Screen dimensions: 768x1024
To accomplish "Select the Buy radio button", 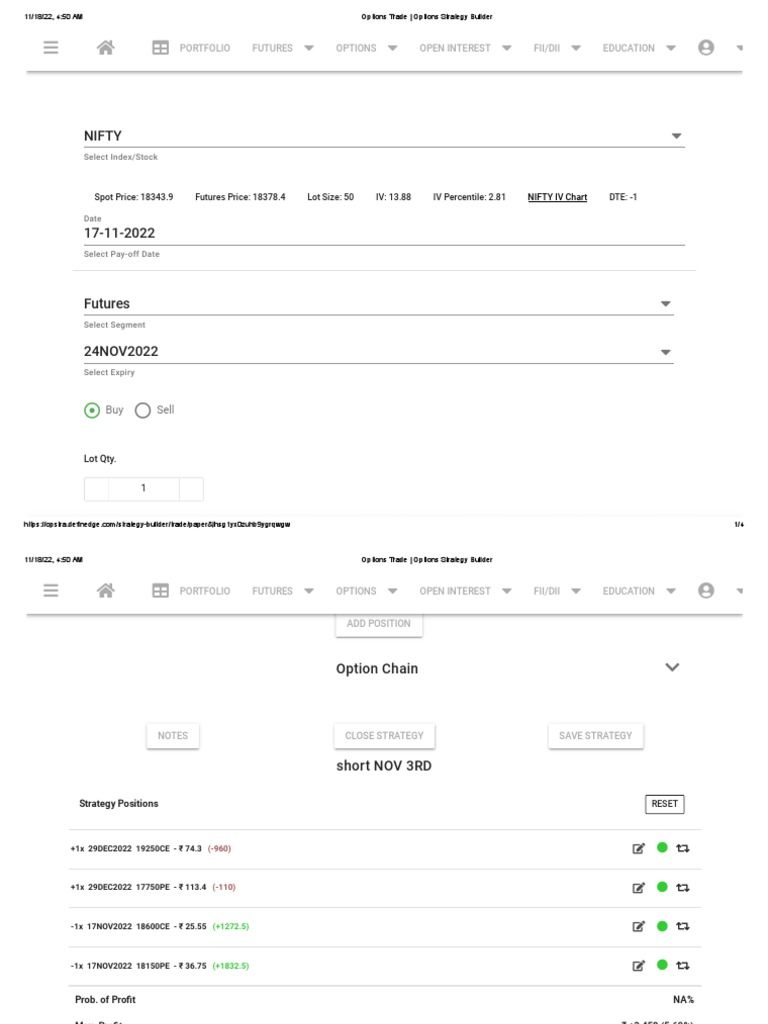I will click(92, 410).
